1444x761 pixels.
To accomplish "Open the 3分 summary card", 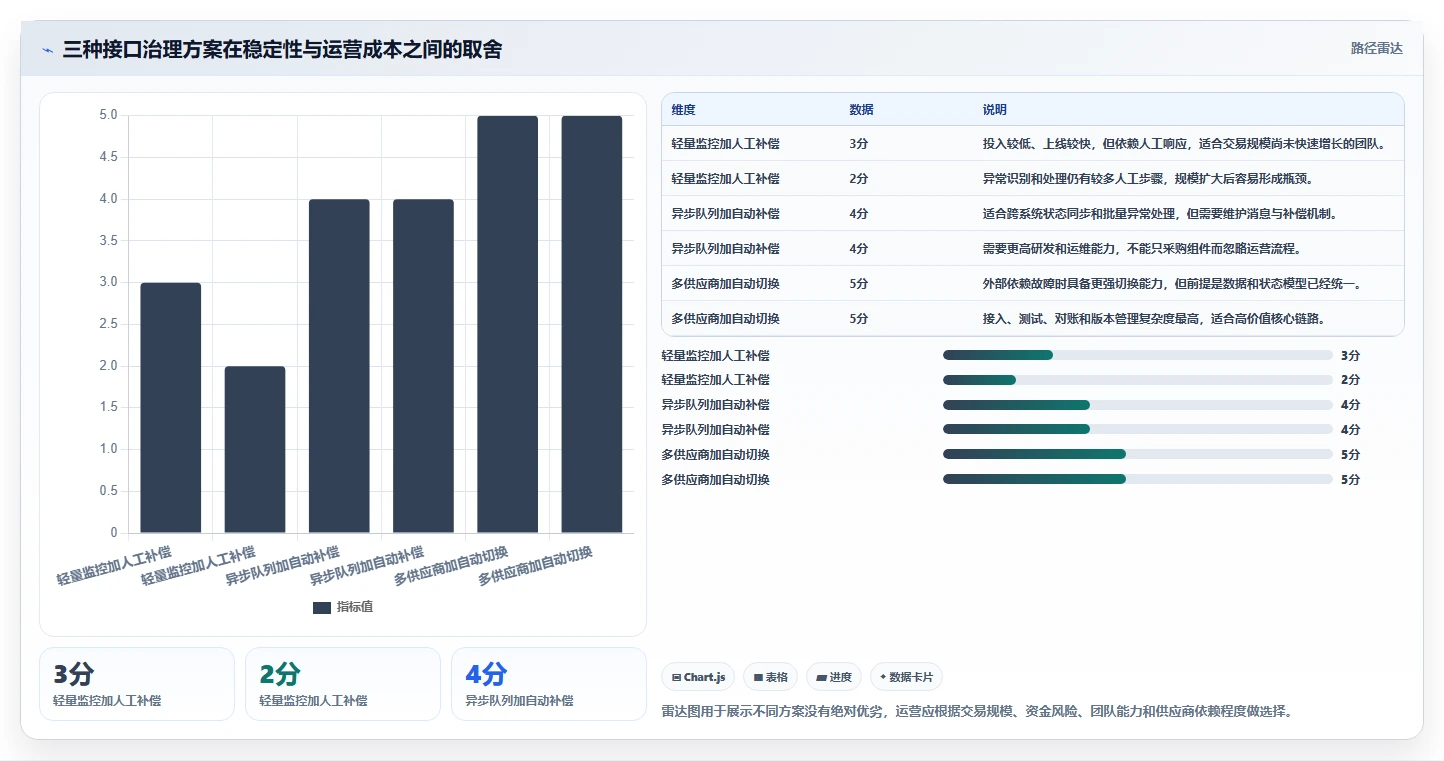I will tap(137, 684).
